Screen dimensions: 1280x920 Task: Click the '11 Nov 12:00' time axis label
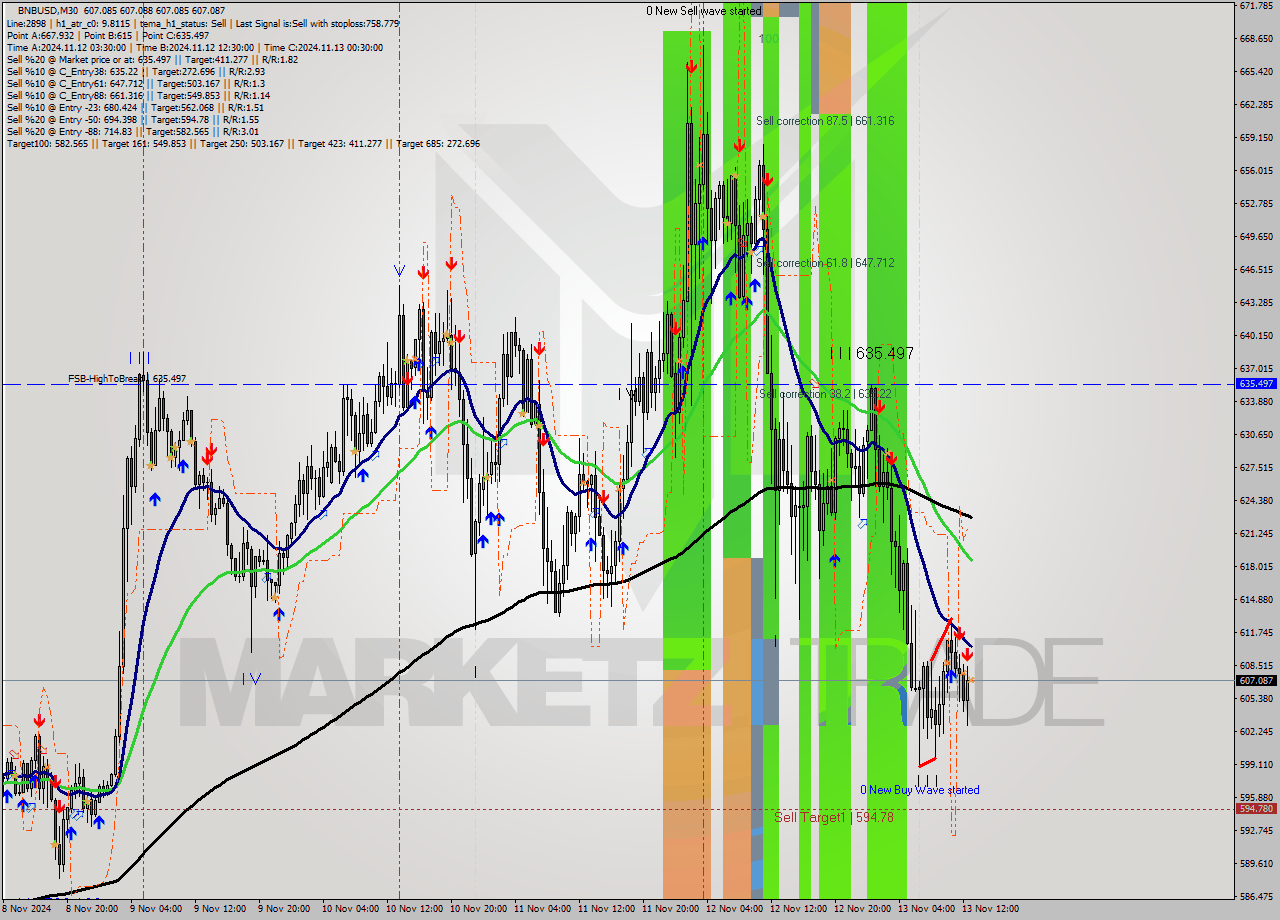pos(606,910)
